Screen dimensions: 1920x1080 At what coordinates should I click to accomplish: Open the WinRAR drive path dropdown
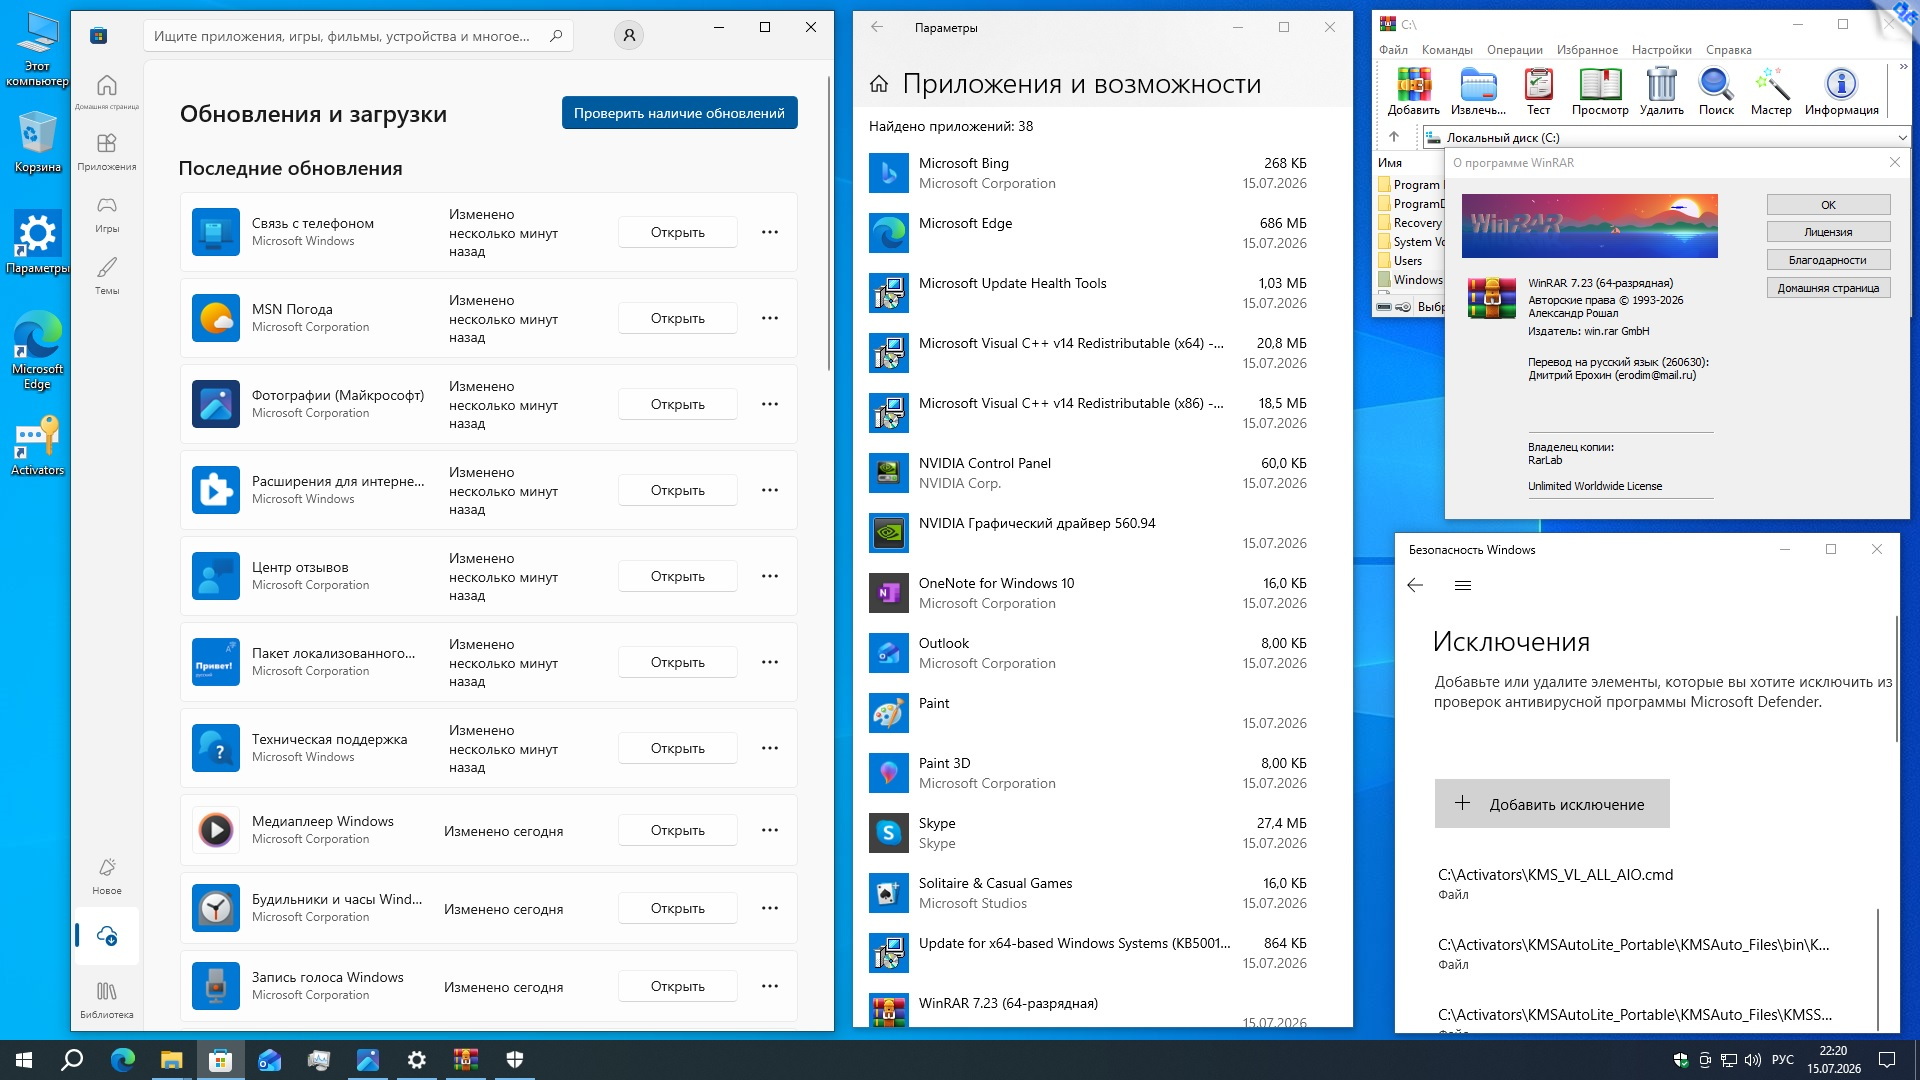tap(1901, 137)
